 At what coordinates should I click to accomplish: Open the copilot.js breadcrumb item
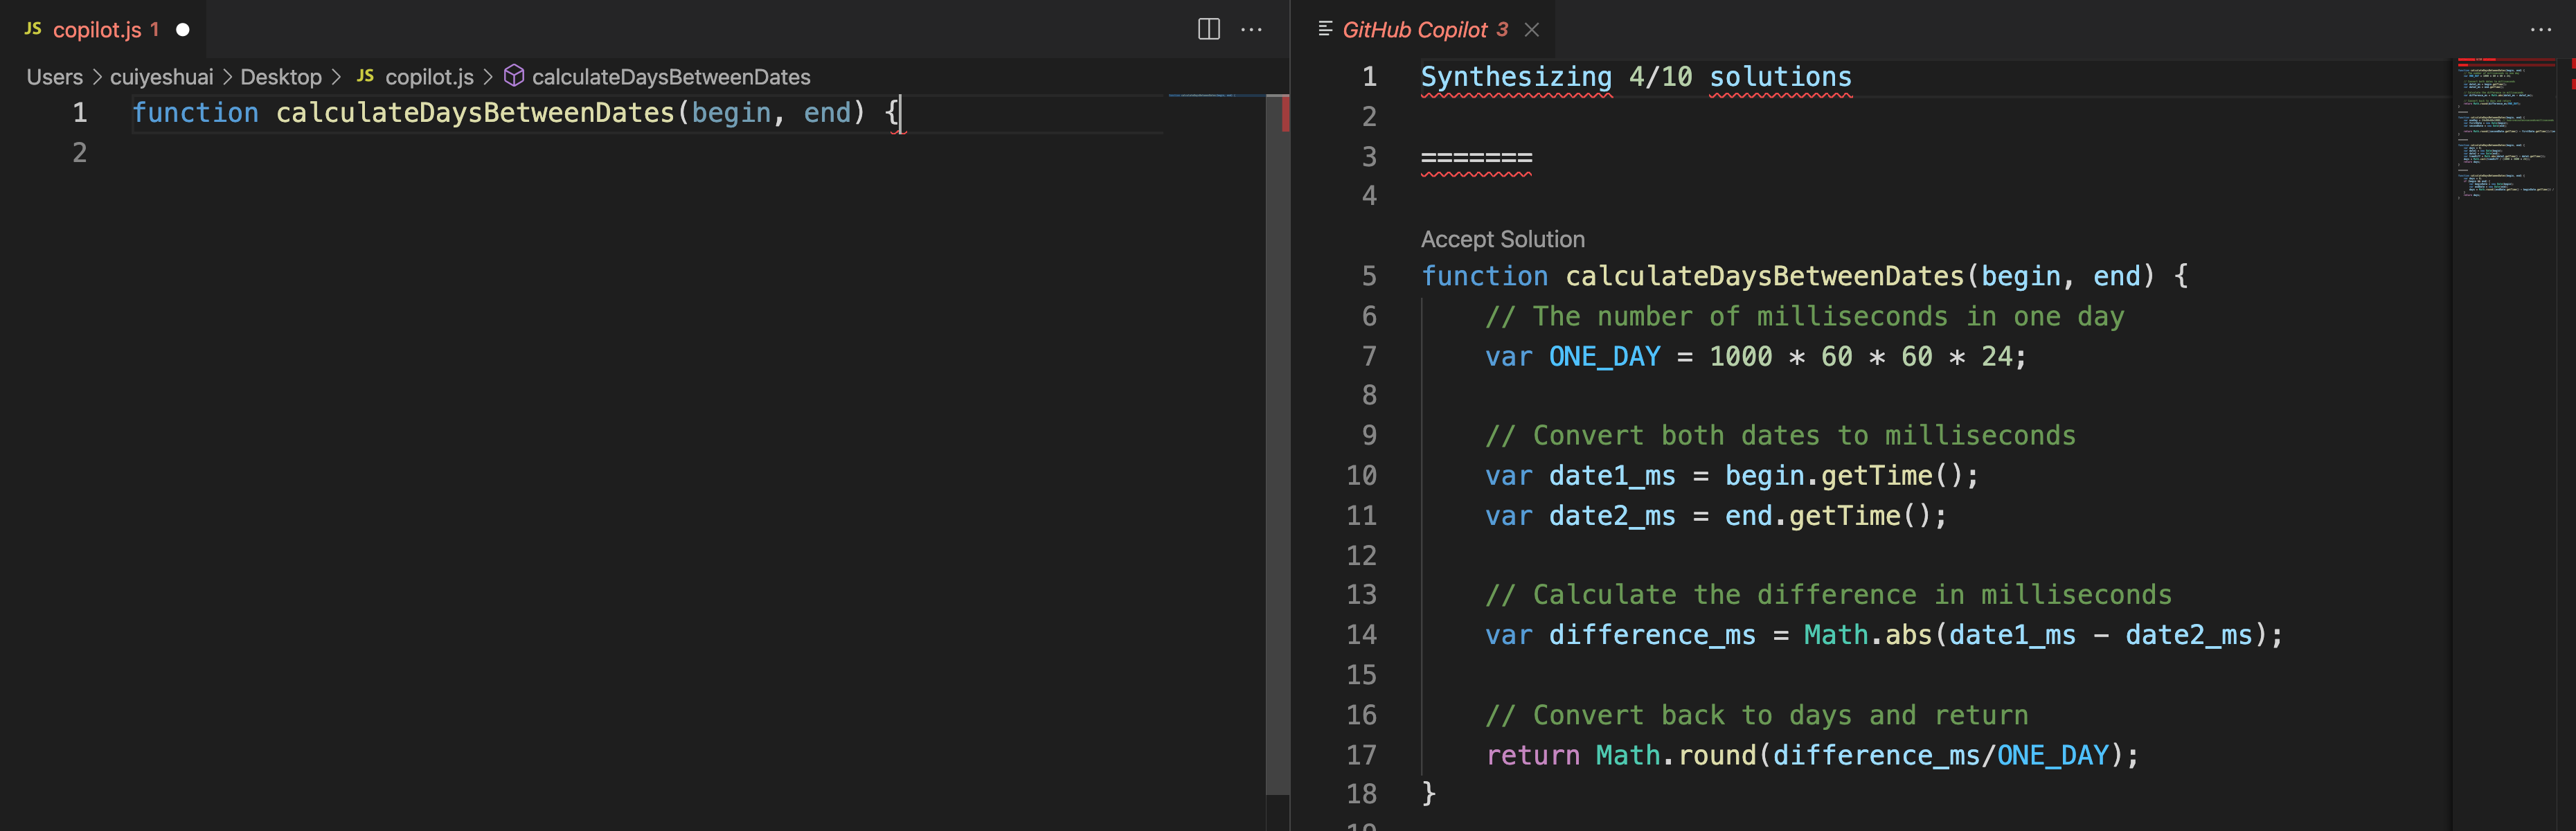point(429,77)
